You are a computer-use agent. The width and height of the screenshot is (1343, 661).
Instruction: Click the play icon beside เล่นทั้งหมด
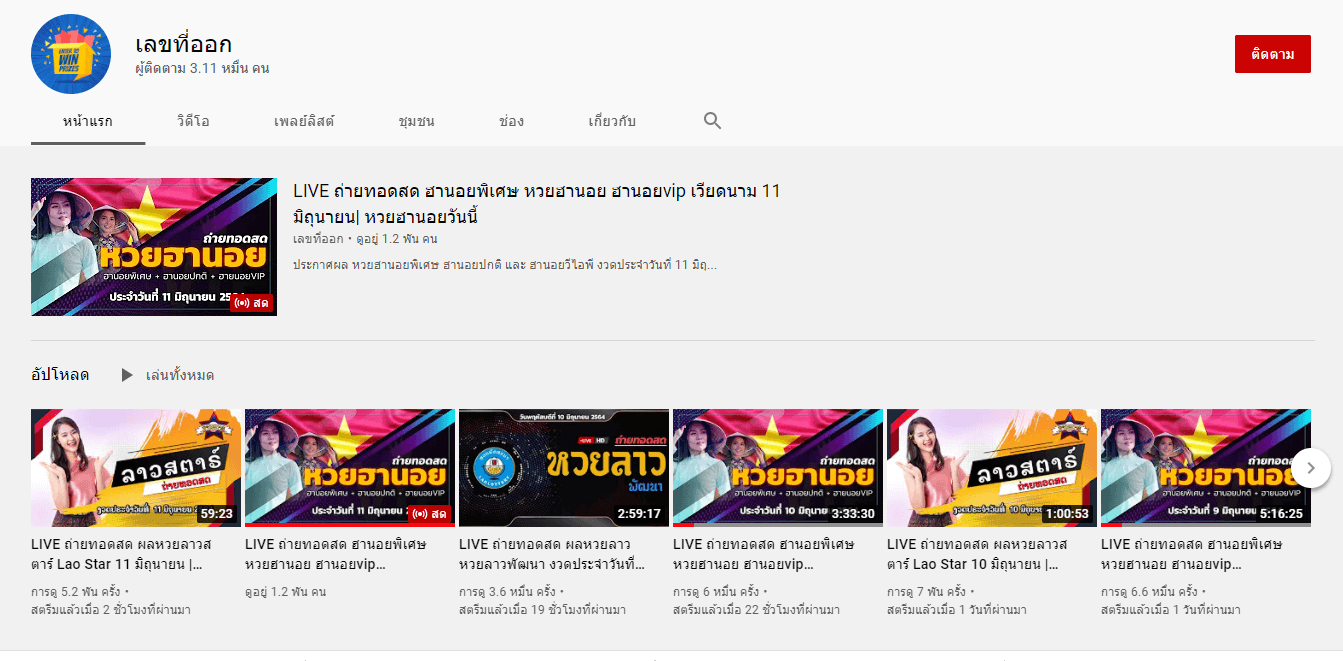(x=127, y=375)
